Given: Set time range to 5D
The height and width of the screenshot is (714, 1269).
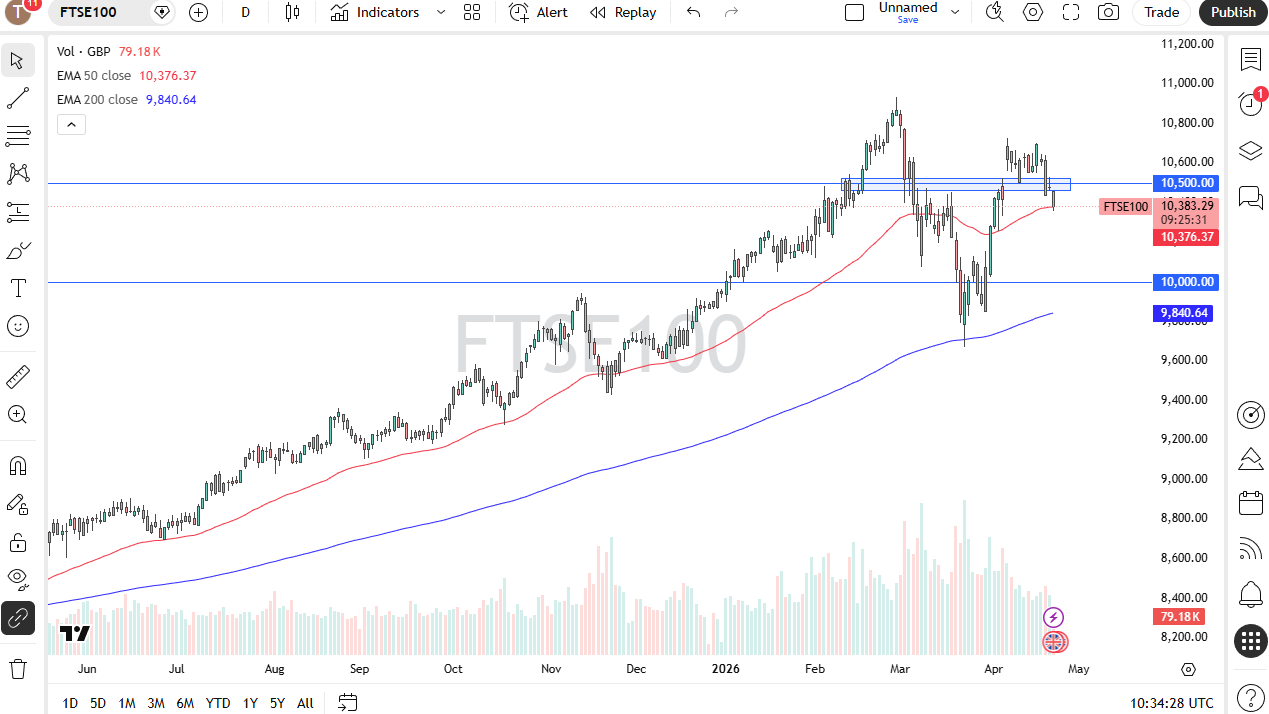Looking at the screenshot, I should tap(98, 703).
